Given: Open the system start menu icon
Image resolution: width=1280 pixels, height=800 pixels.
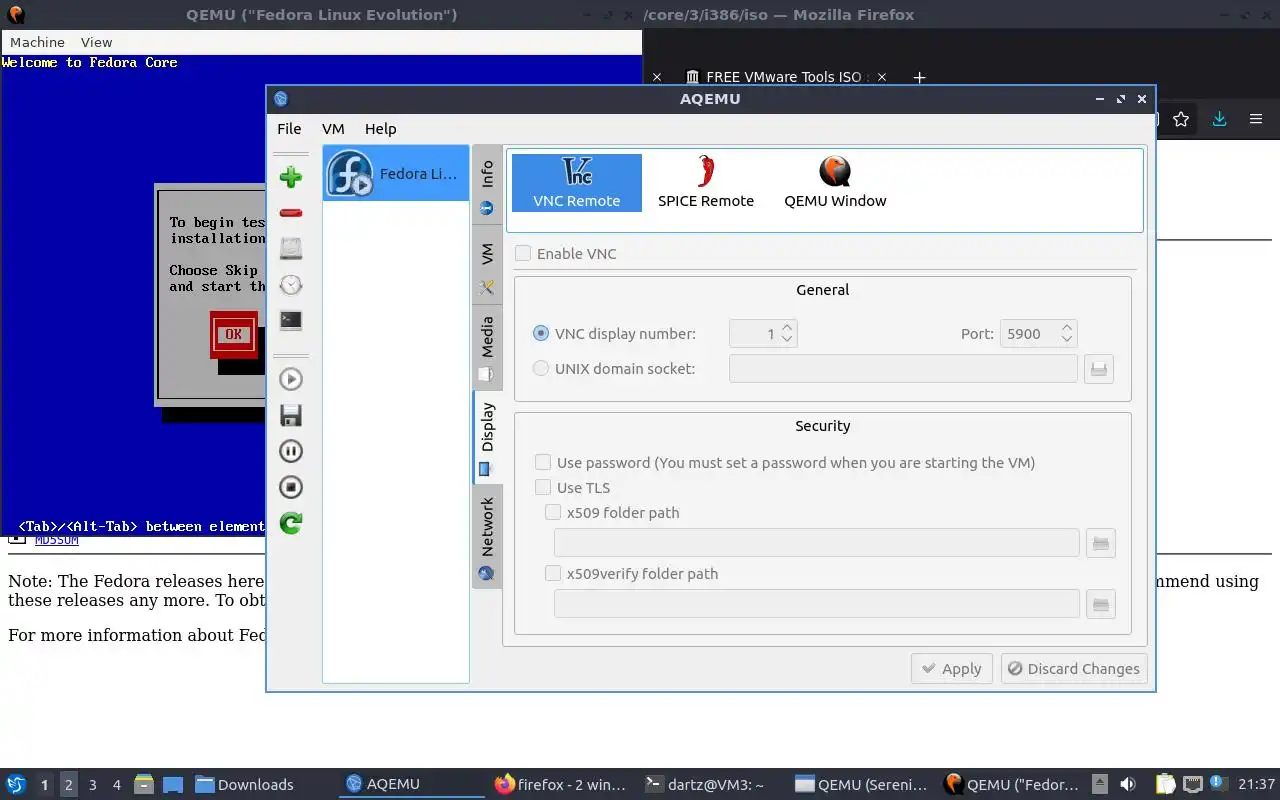Looking at the screenshot, I should click(x=16, y=784).
